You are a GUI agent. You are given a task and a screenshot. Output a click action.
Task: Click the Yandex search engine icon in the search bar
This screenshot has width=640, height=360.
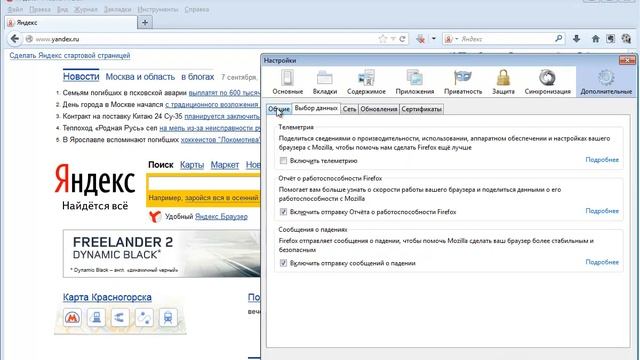point(448,39)
